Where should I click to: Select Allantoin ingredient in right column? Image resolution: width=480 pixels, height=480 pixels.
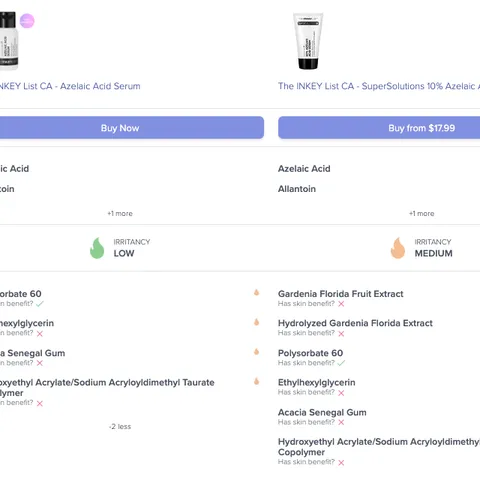click(297, 189)
